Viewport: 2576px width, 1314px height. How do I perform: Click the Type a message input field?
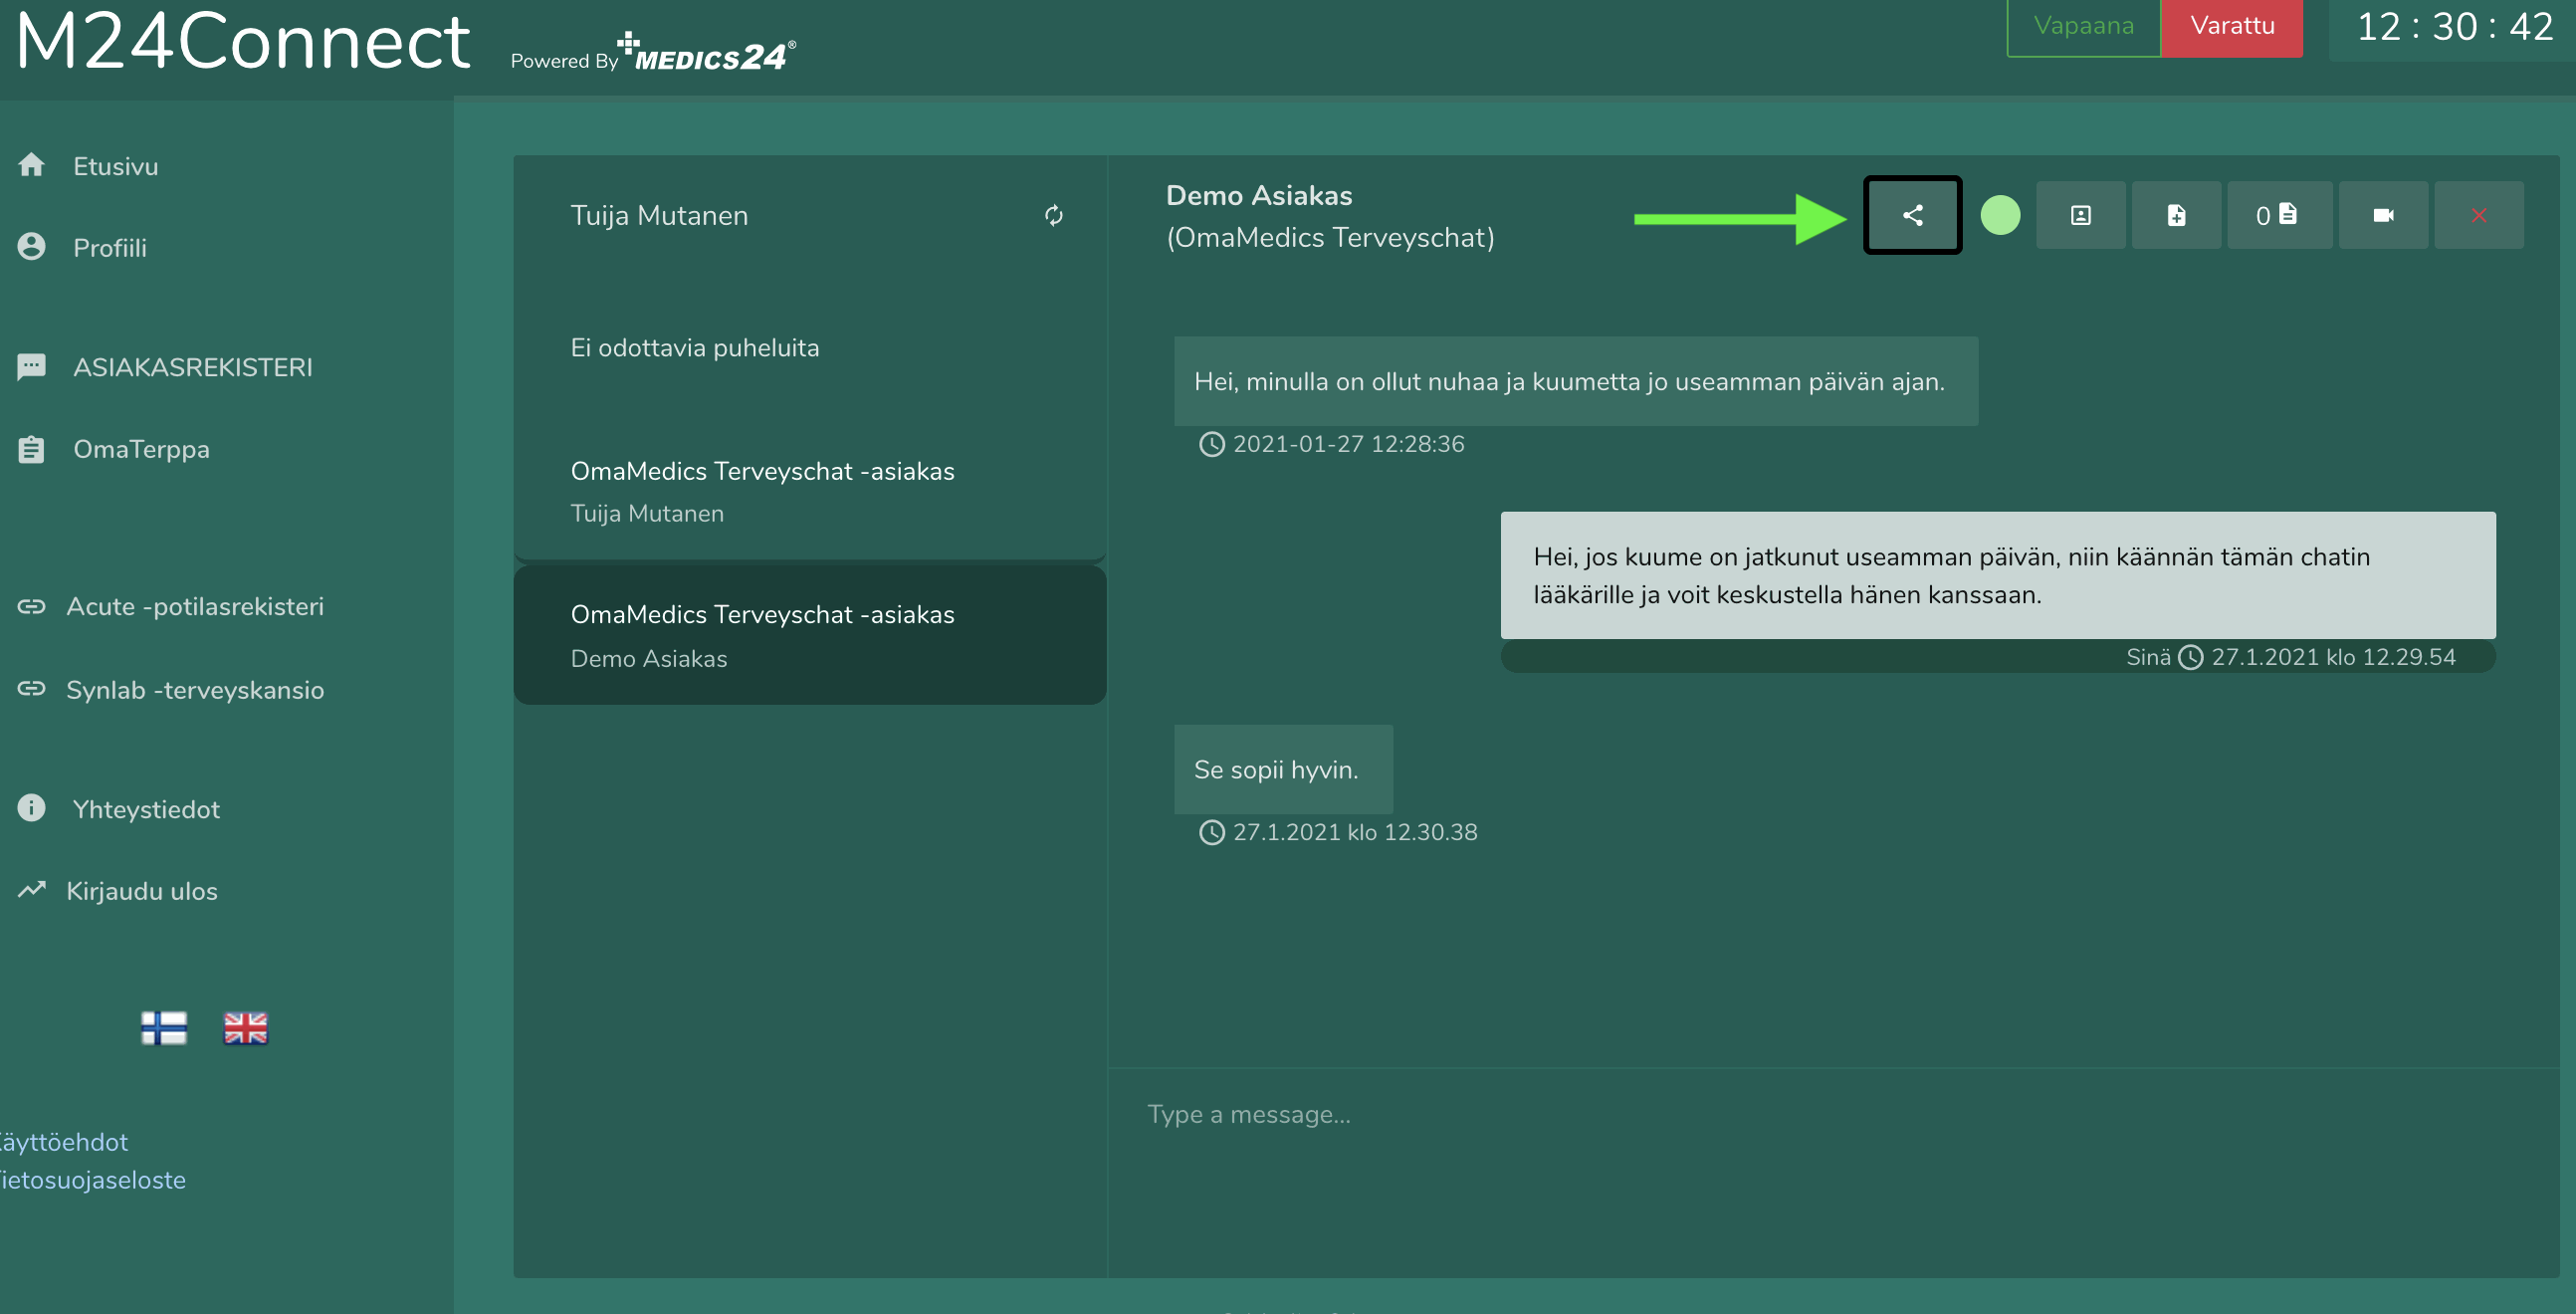[1832, 1114]
